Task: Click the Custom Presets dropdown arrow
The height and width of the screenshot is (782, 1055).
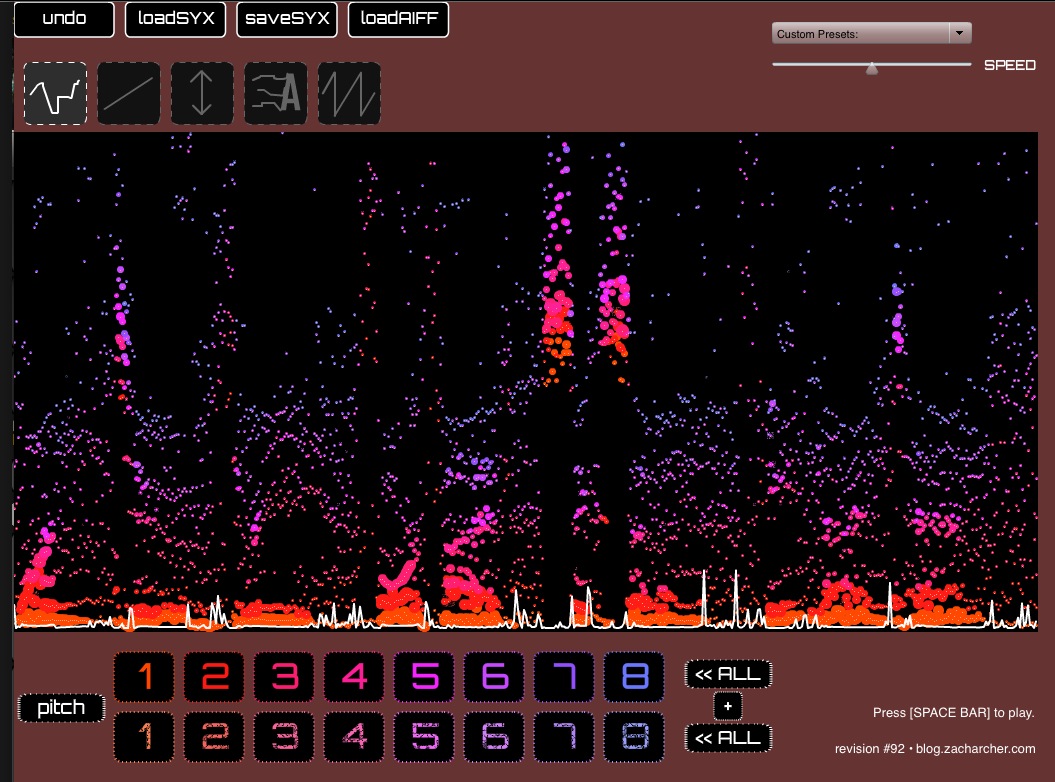Action: click(x=960, y=33)
